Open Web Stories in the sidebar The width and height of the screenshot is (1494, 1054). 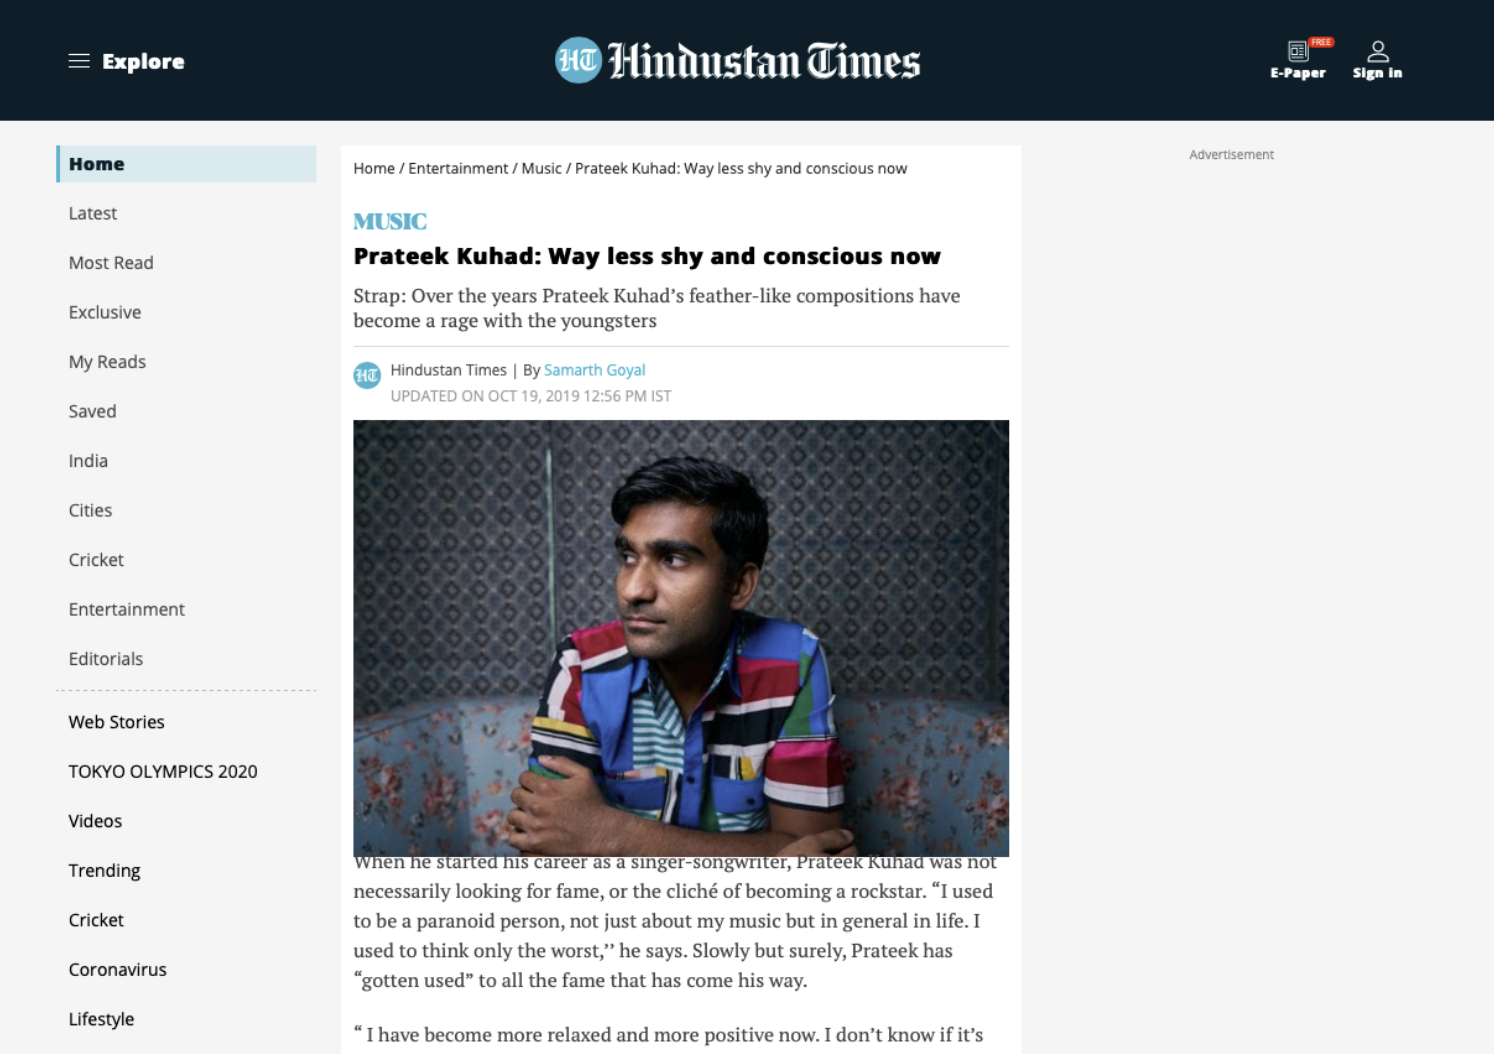(116, 722)
